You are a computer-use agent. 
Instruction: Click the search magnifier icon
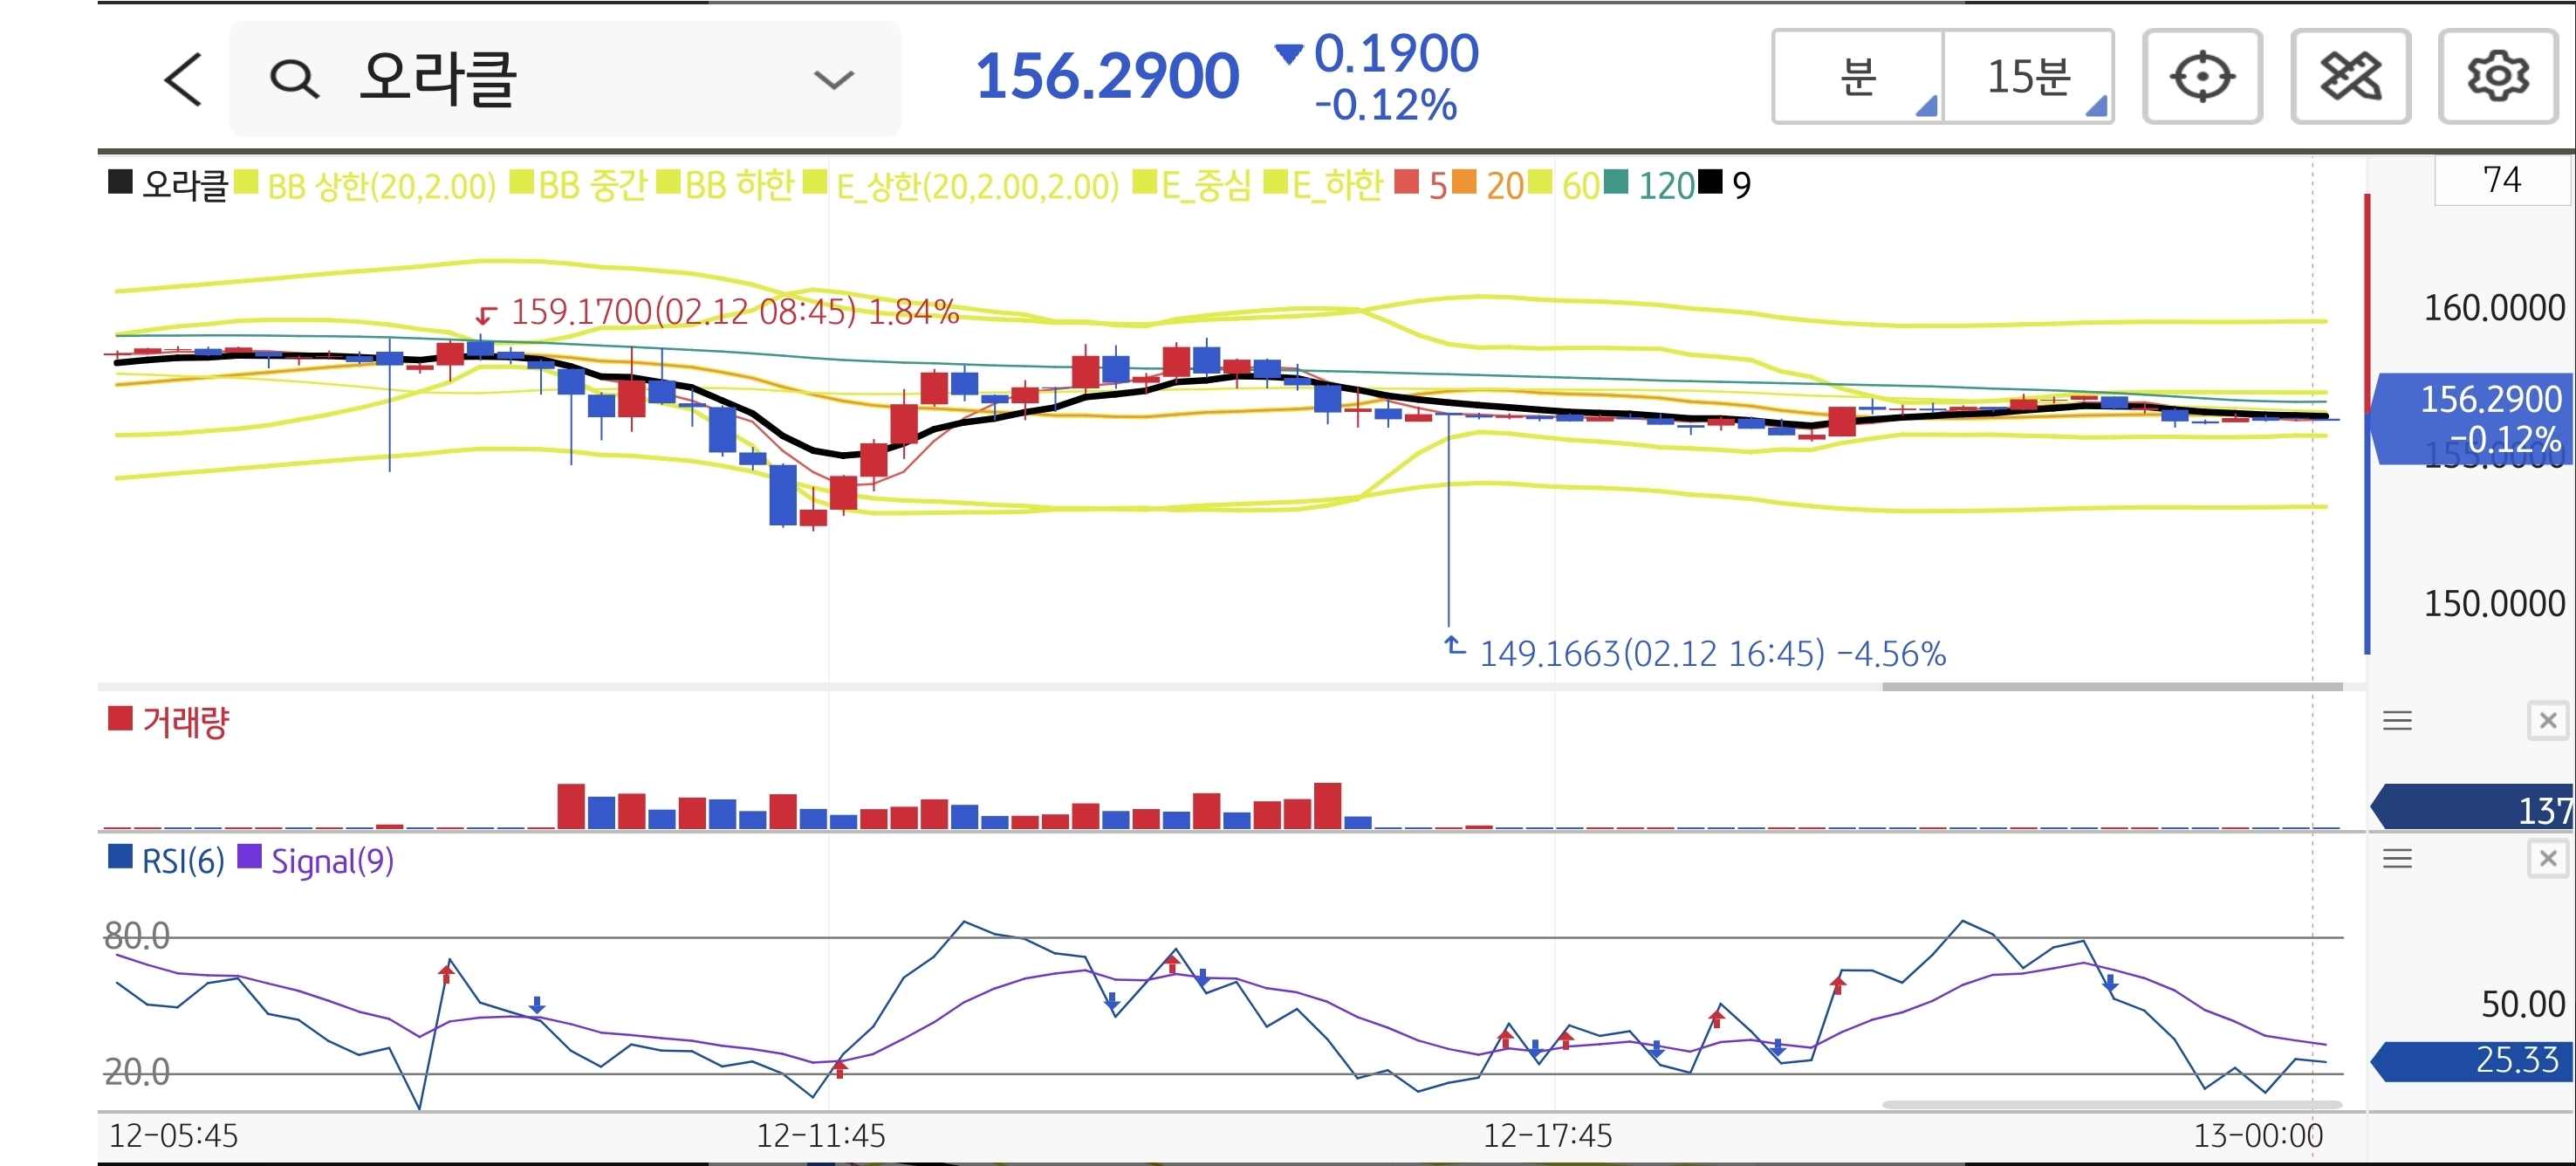tap(294, 79)
